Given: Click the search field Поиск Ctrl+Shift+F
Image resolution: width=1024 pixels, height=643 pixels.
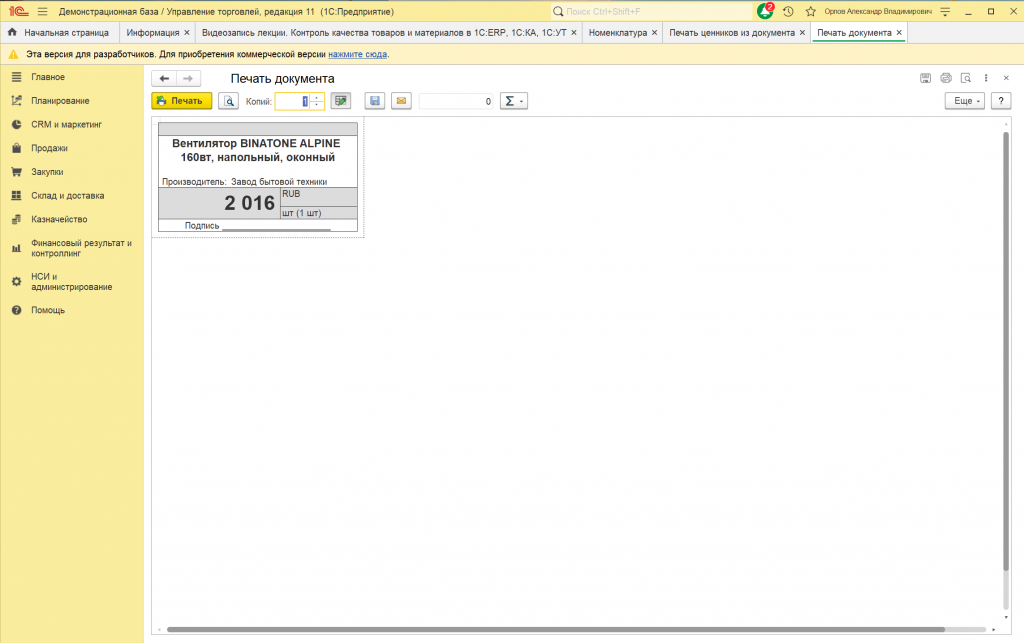Looking at the screenshot, I should (x=652, y=12).
